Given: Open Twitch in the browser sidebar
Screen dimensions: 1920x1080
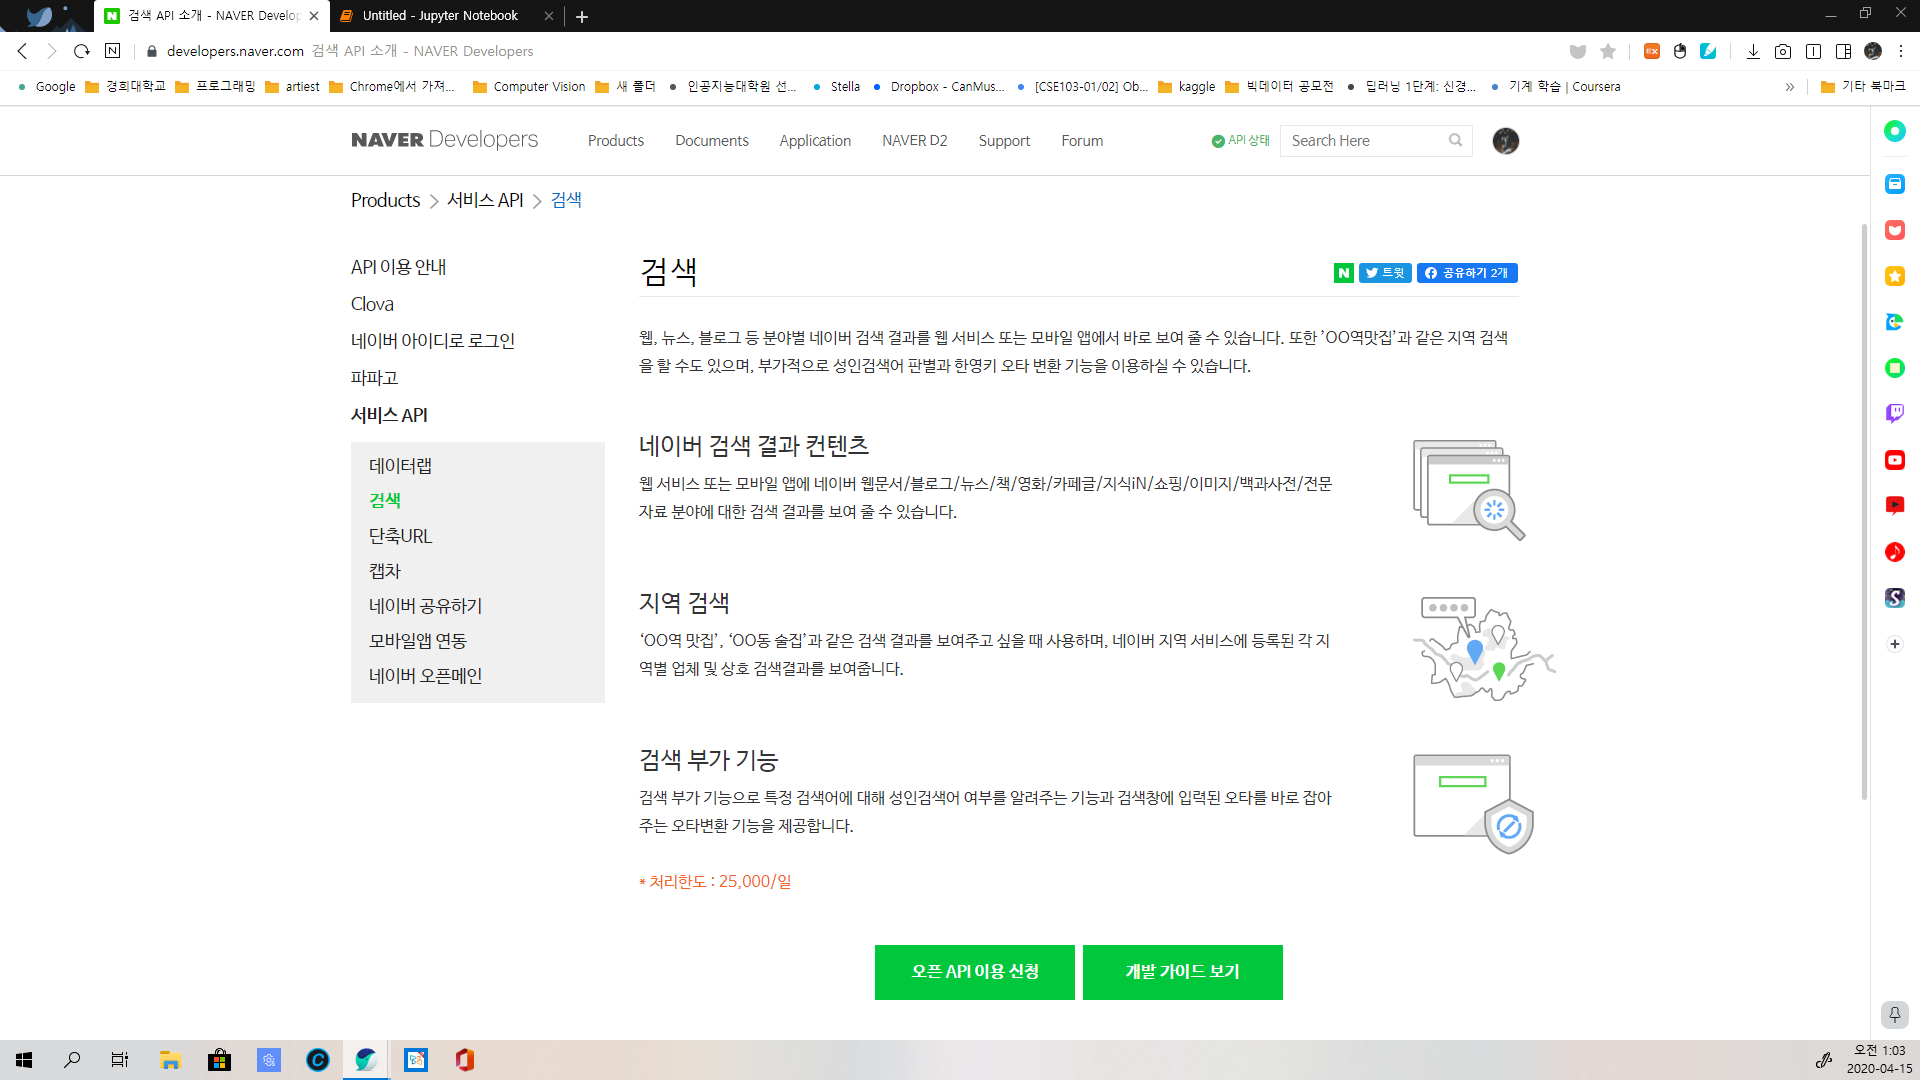Looking at the screenshot, I should point(1894,413).
